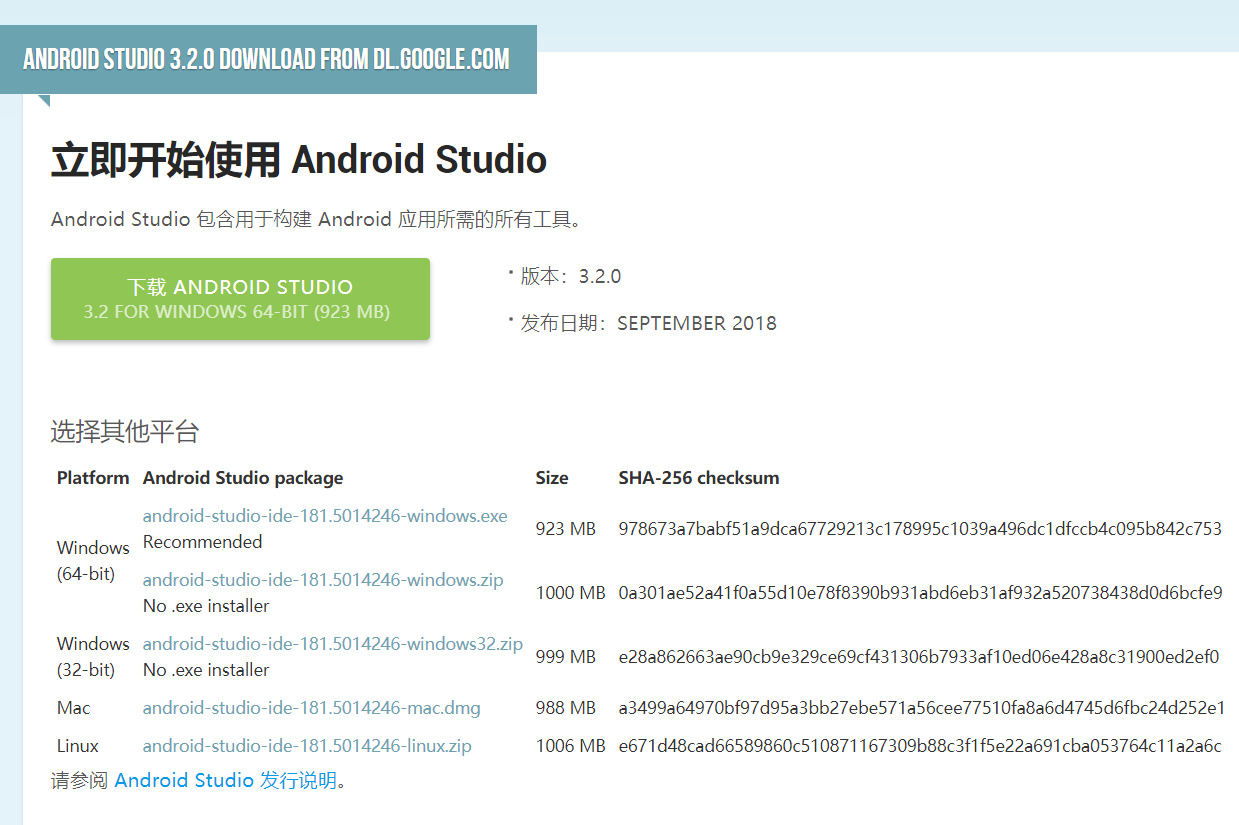Open android-studio-ide-181.5014246-windows.exe link

[325, 516]
